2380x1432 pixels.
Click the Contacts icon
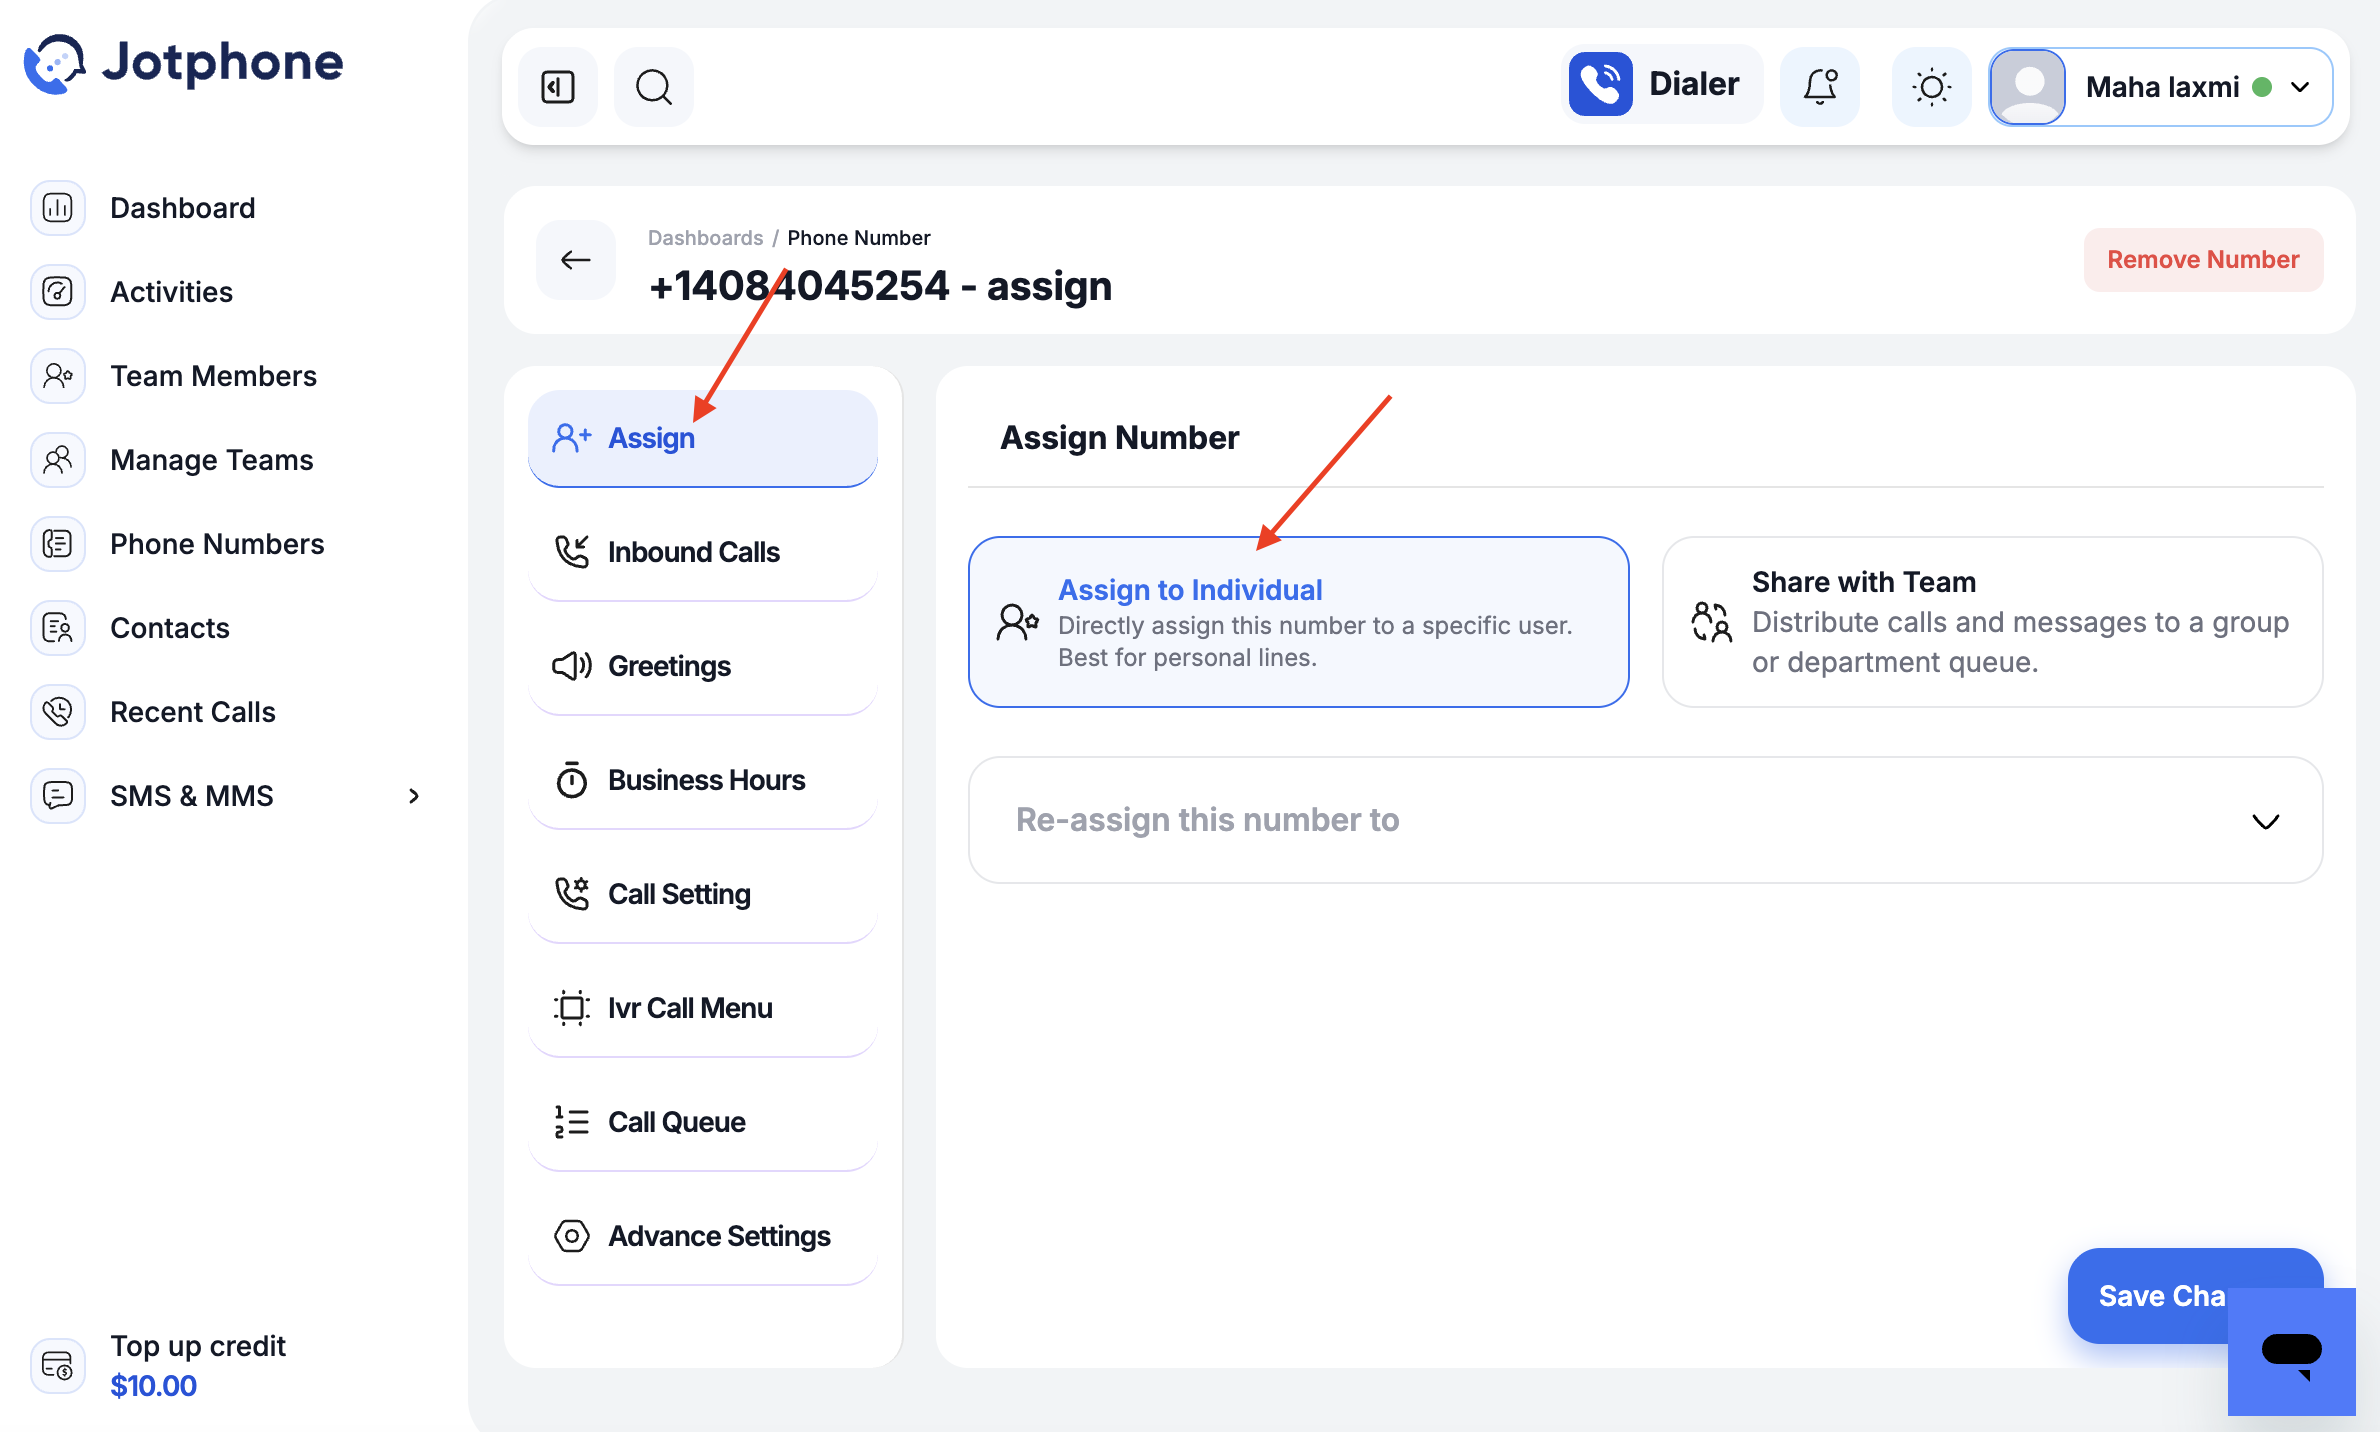pos(58,628)
